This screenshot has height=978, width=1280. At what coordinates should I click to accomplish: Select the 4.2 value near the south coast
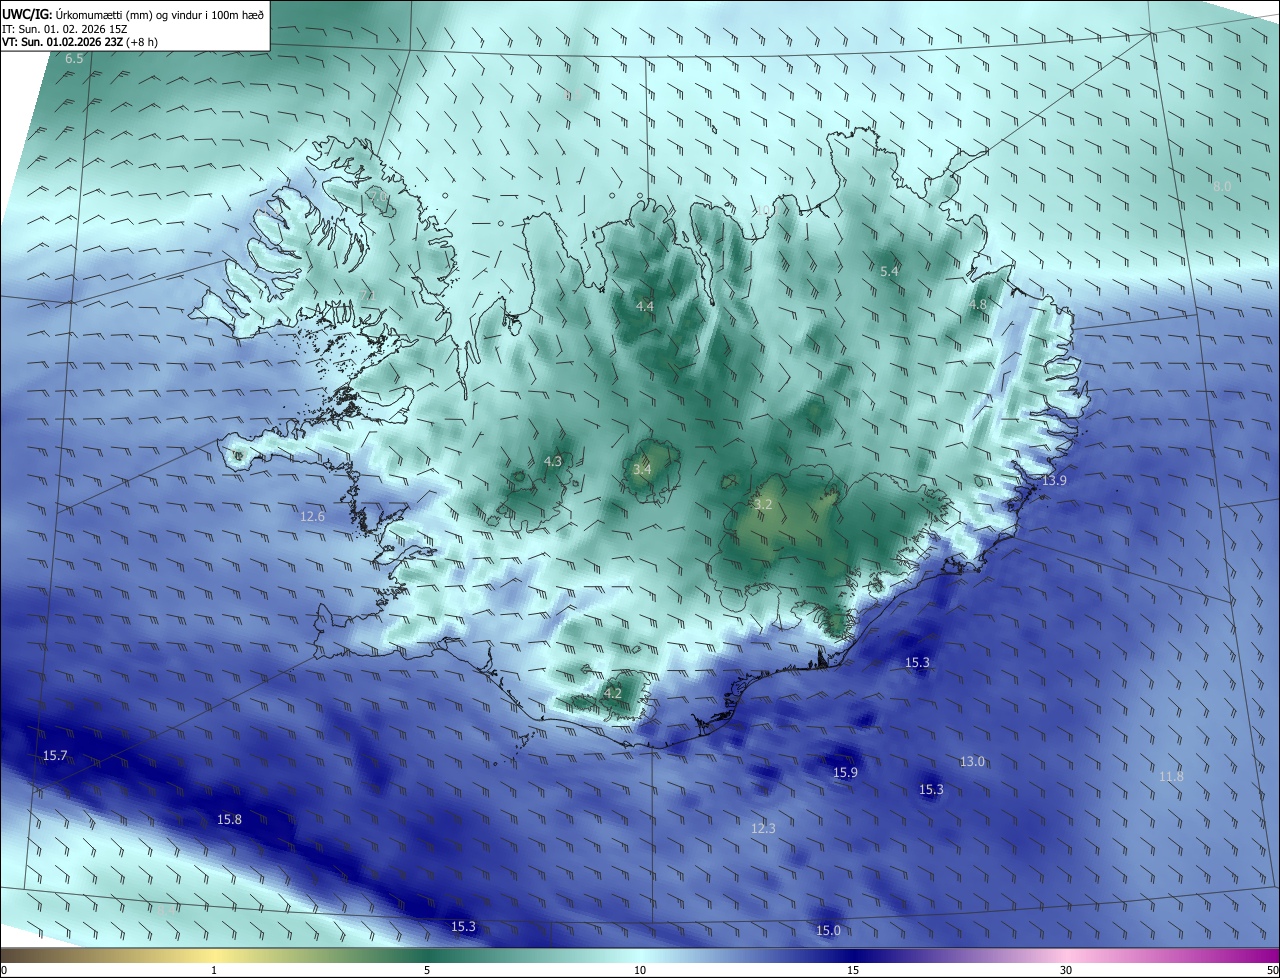click(x=613, y=693)
